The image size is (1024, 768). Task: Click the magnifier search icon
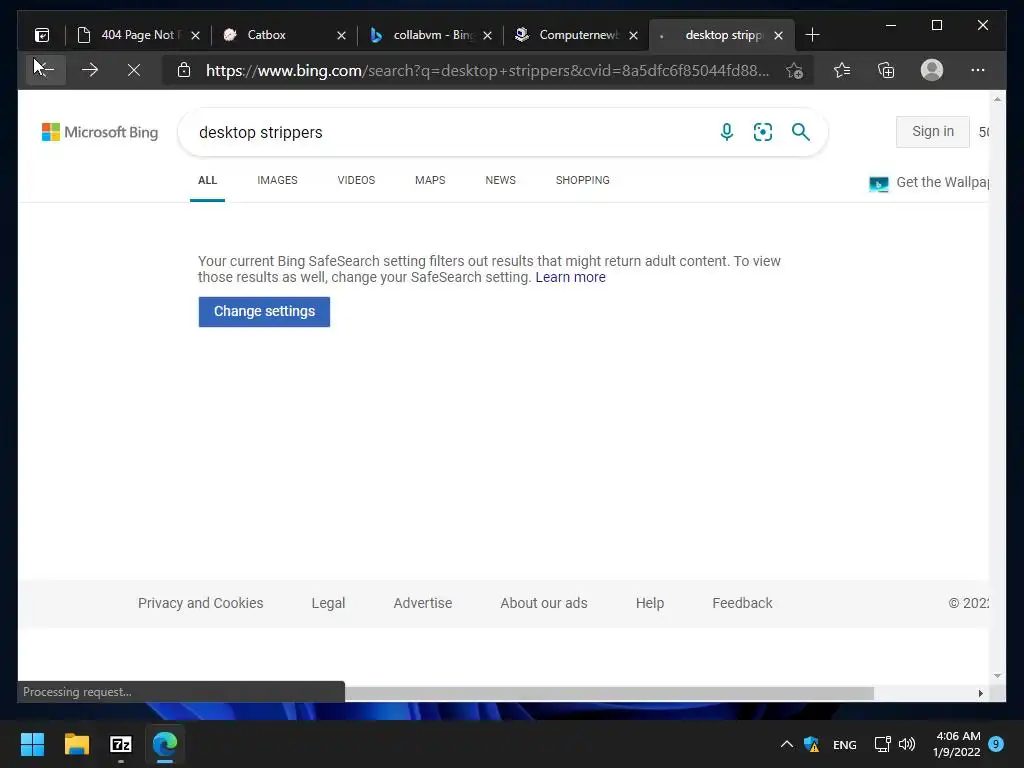801,132
